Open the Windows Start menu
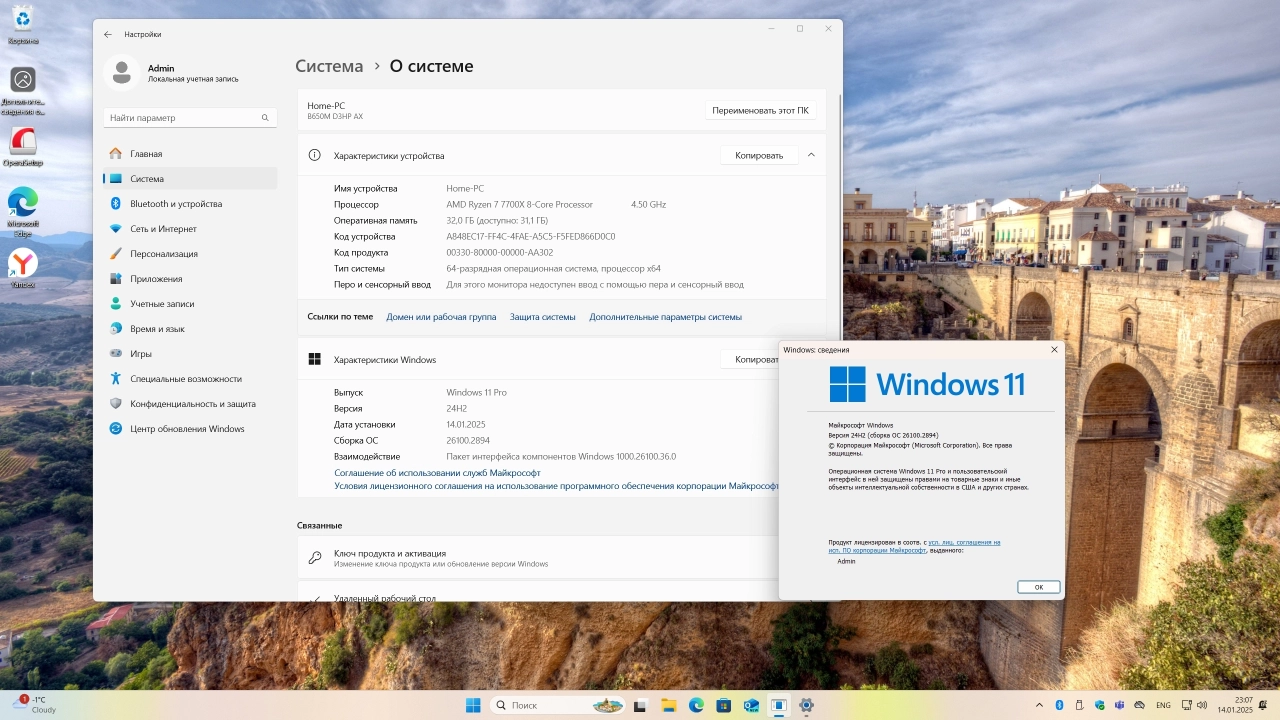Screen dimensions: 1280x720 tap(473, 705)
